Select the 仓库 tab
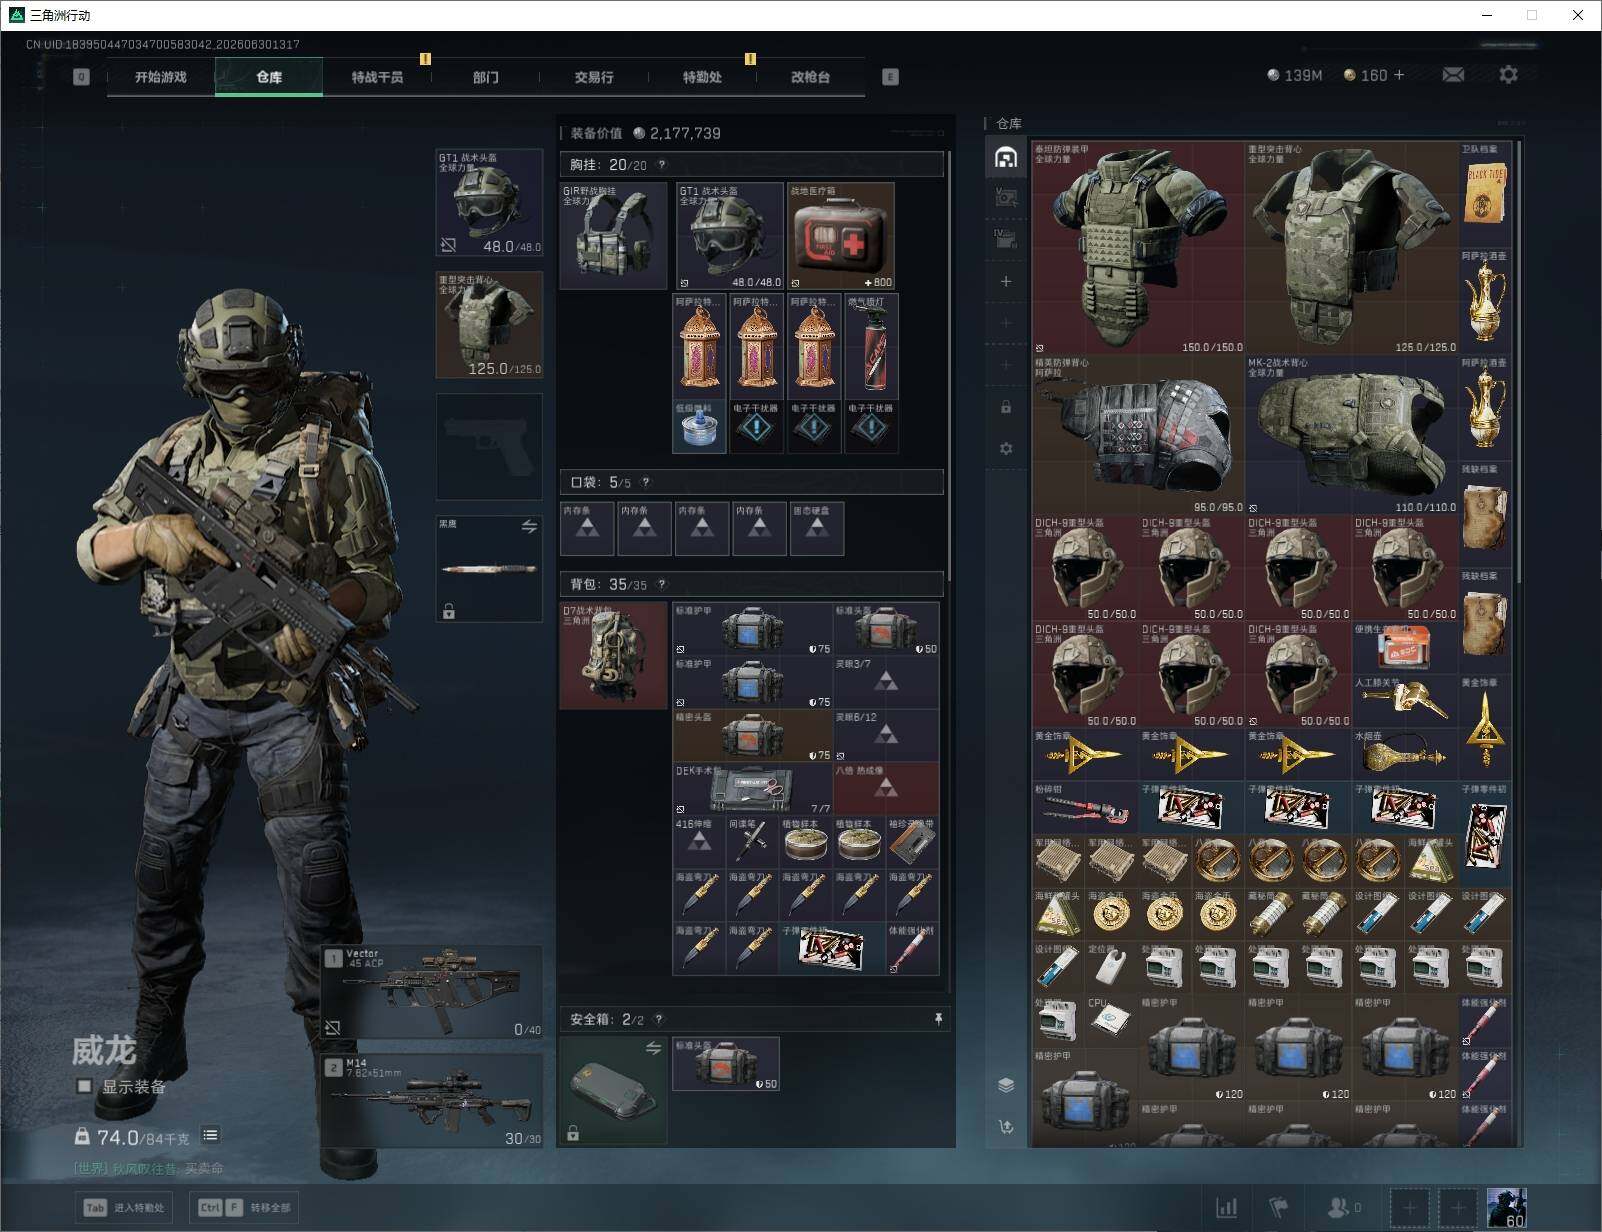Viewport: 1602px width, 1232px height. pos(269,77)
